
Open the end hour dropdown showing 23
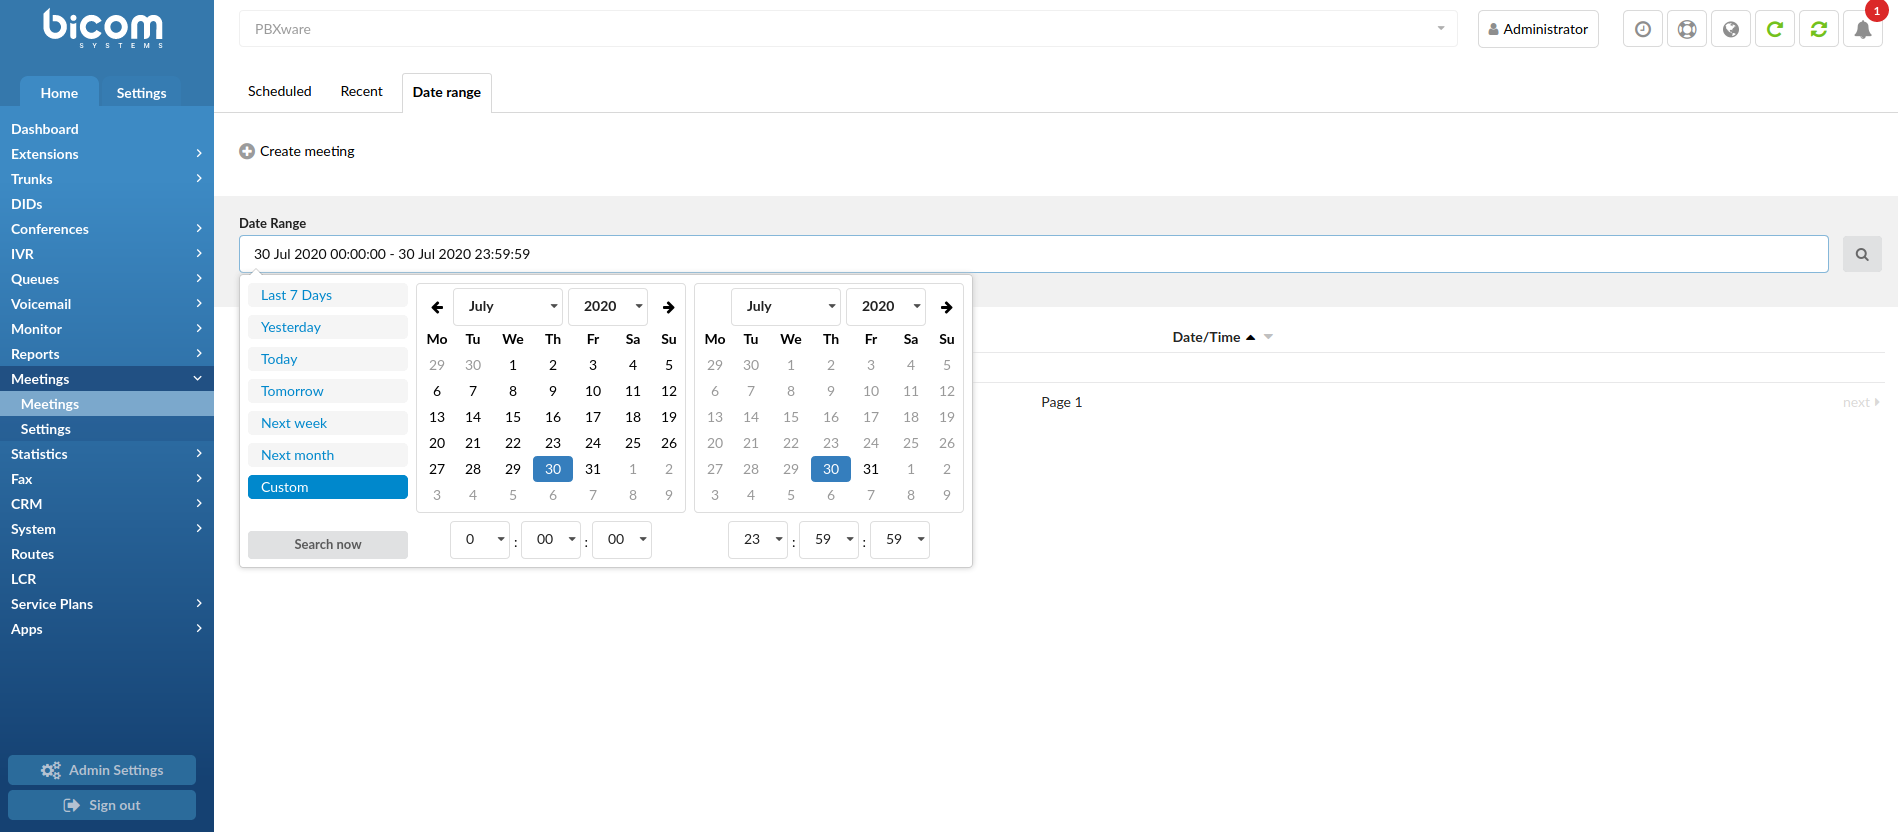coord(758,539)
